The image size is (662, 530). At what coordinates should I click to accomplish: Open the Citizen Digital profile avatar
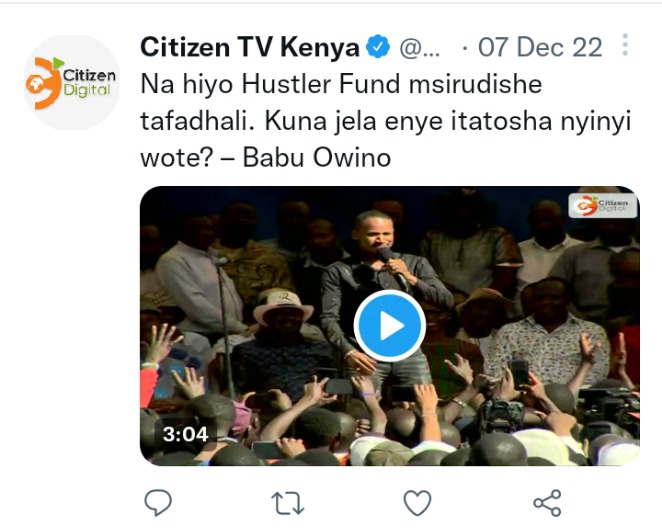(71, 83)
